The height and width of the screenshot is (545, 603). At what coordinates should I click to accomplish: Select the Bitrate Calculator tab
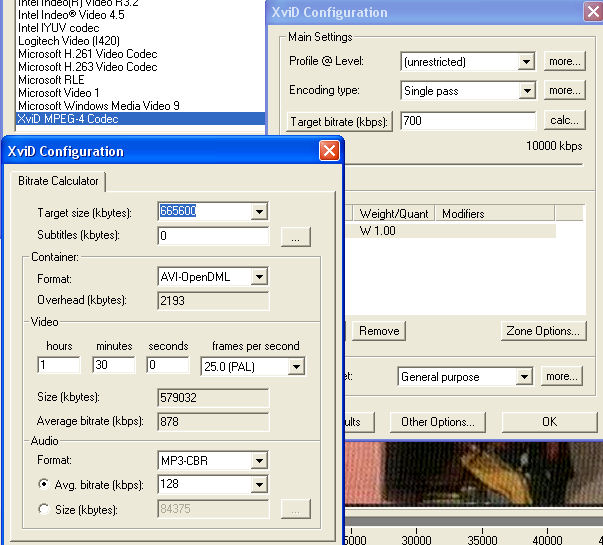(x=58, y=181)
